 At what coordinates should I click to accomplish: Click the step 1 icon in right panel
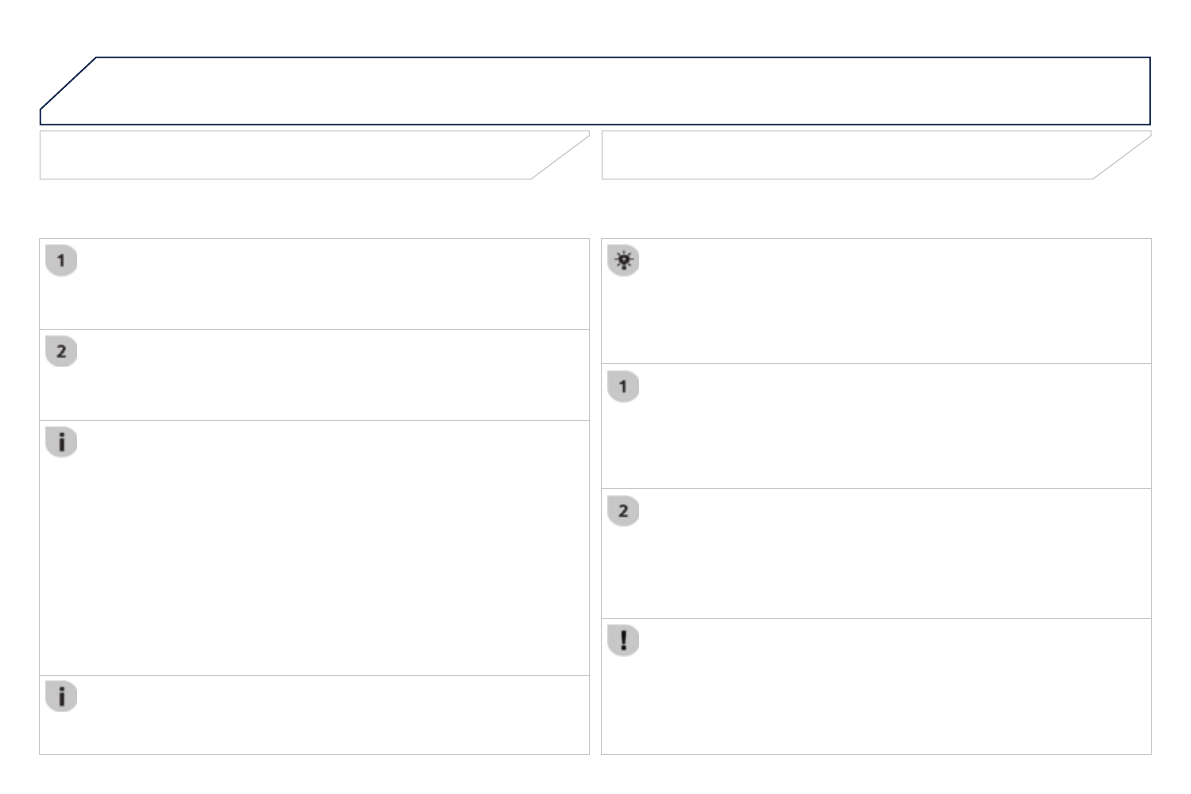[625, 387]
